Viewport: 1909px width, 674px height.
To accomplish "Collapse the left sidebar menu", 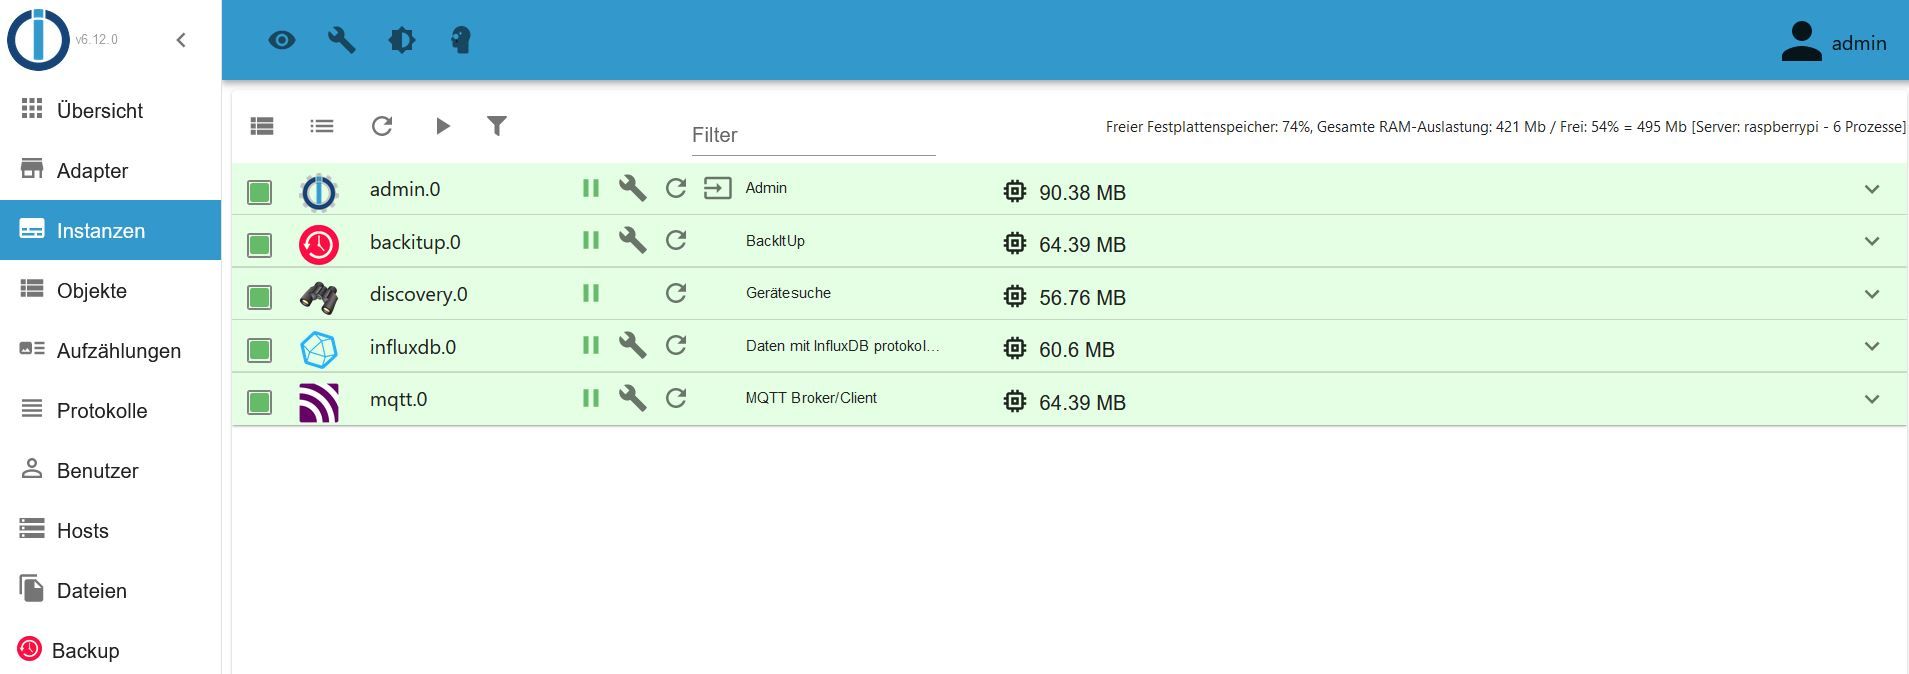I will (181, 40).
